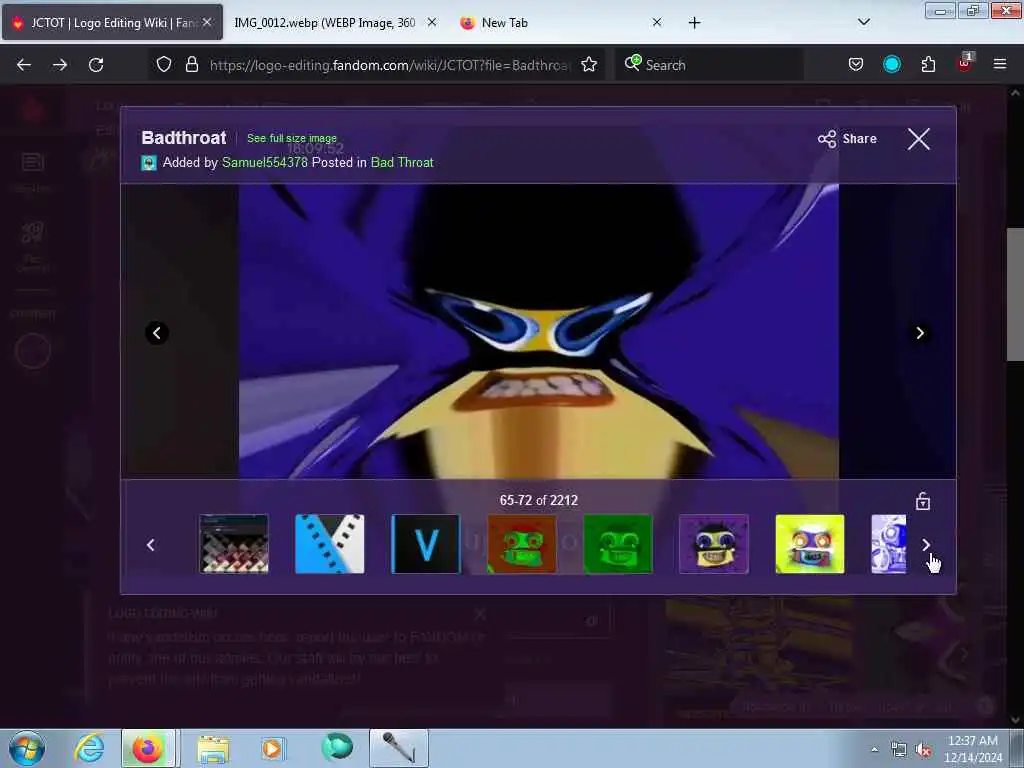Switch to the New Tab tab
1024x768 pixels.
pyautogui.click(x=560, y=23)
